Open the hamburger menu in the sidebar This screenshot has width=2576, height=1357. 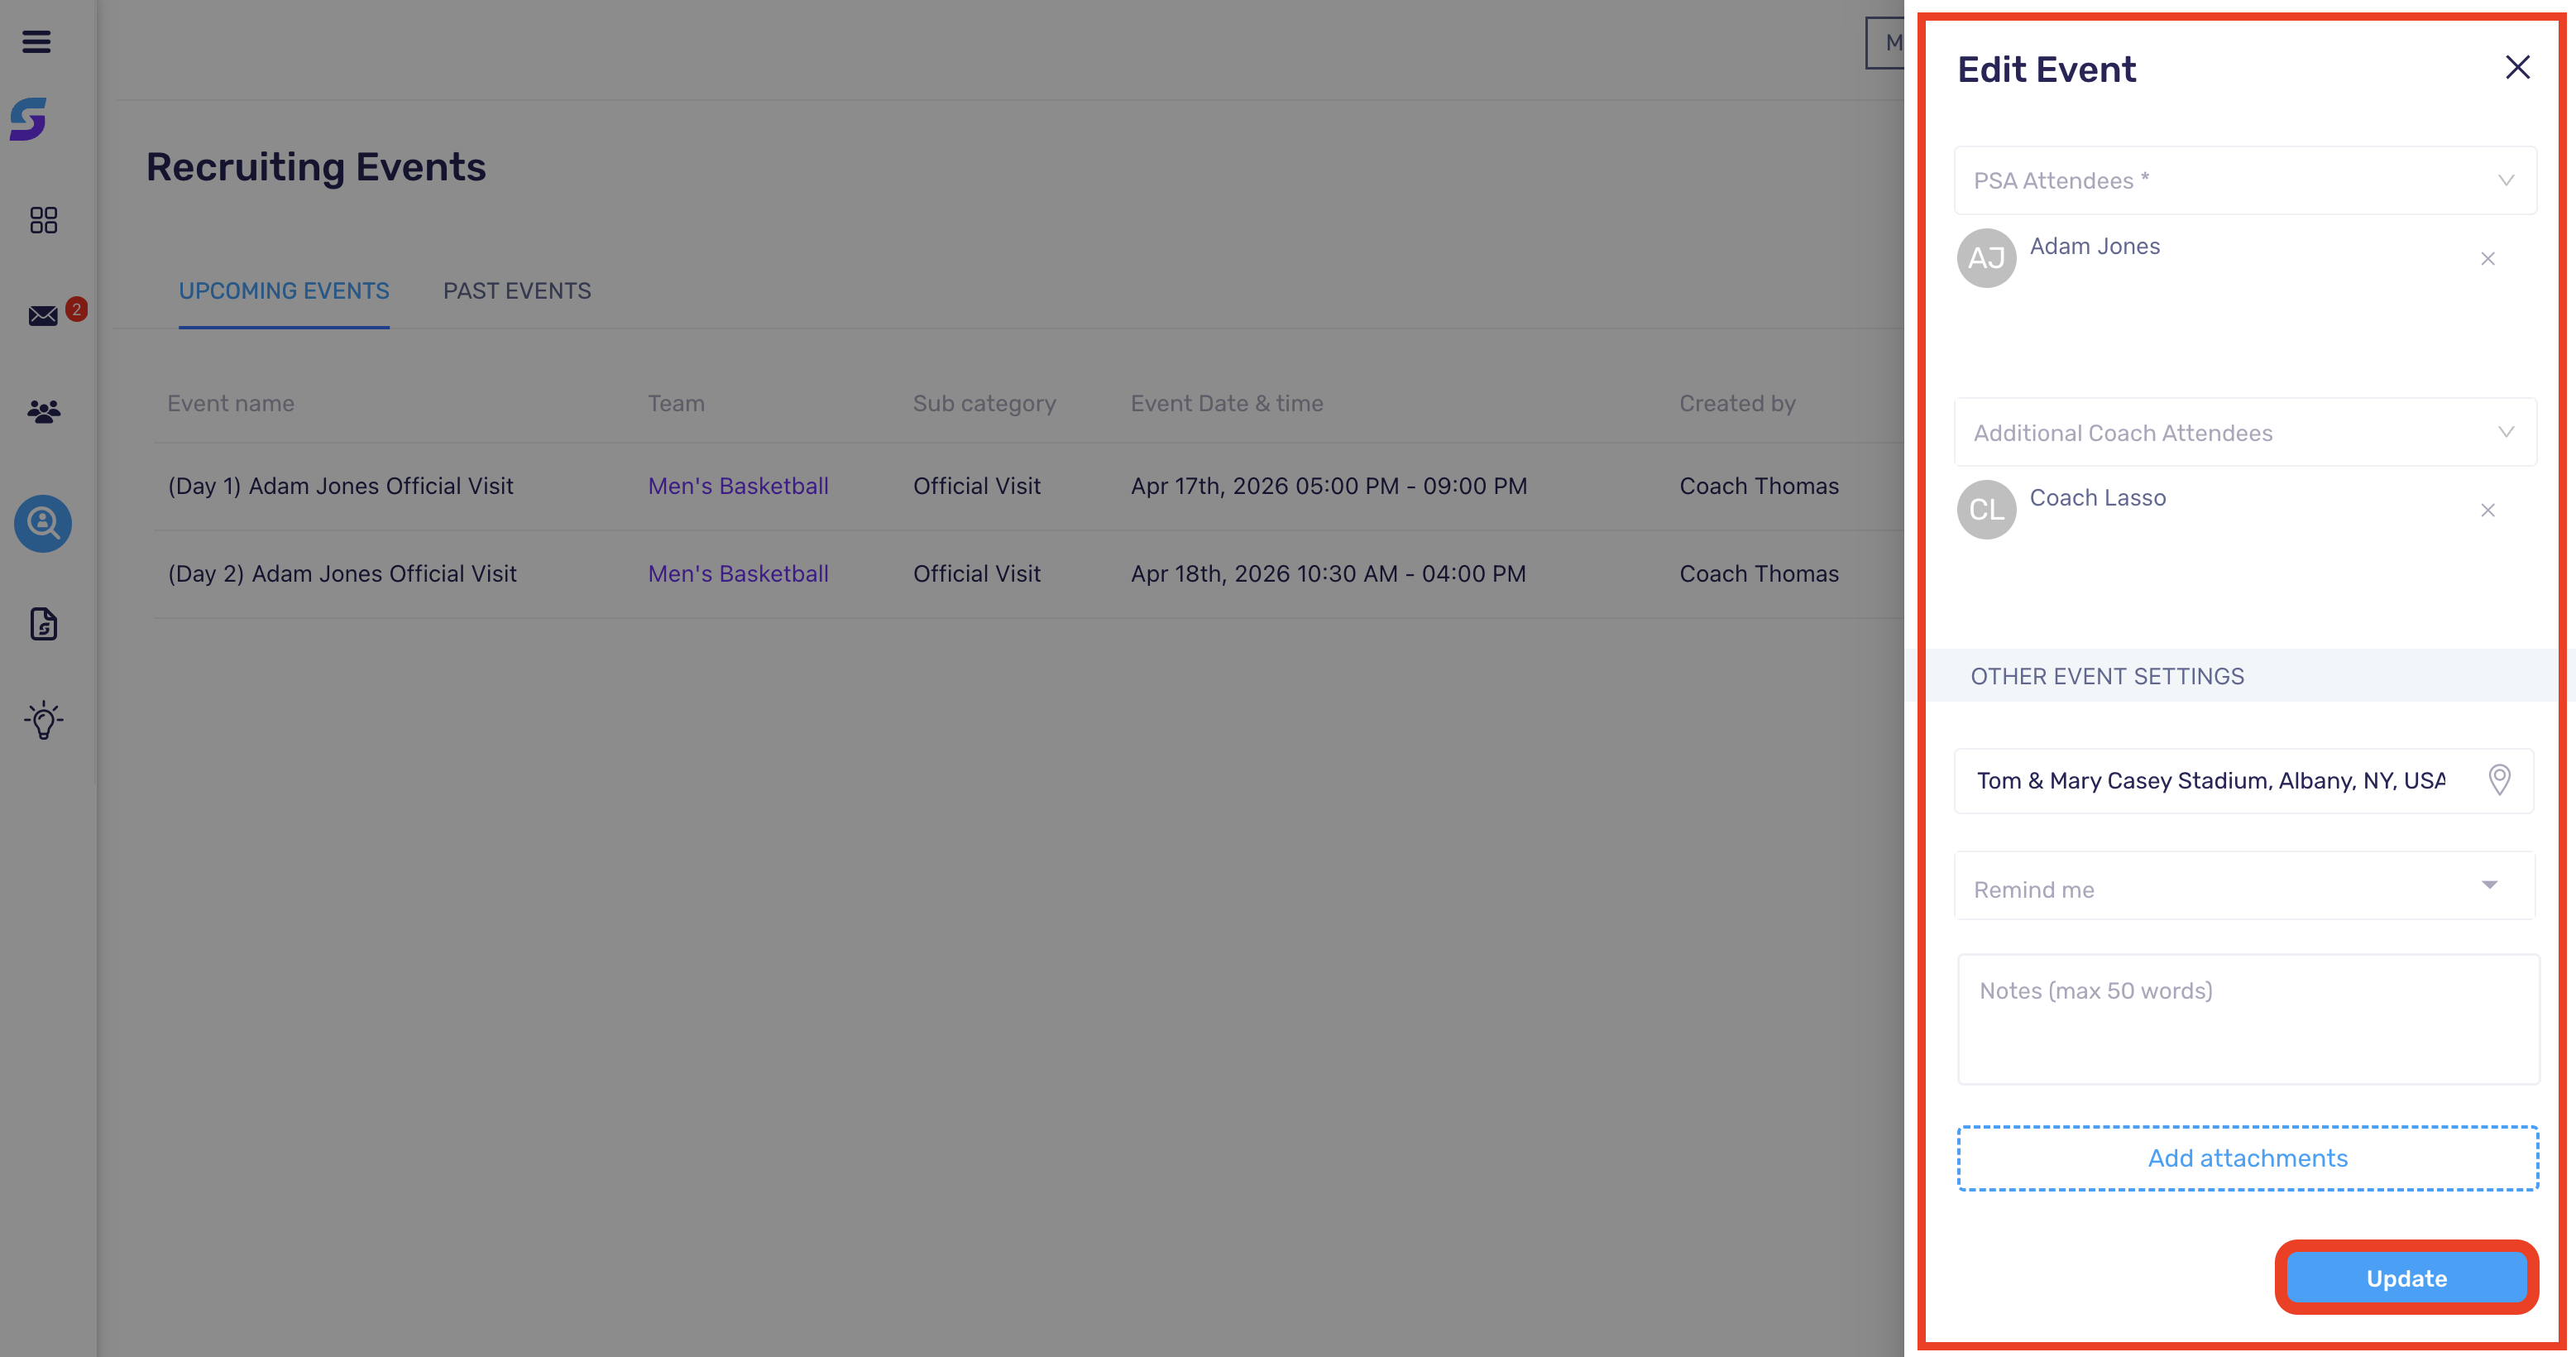point(37,42)
